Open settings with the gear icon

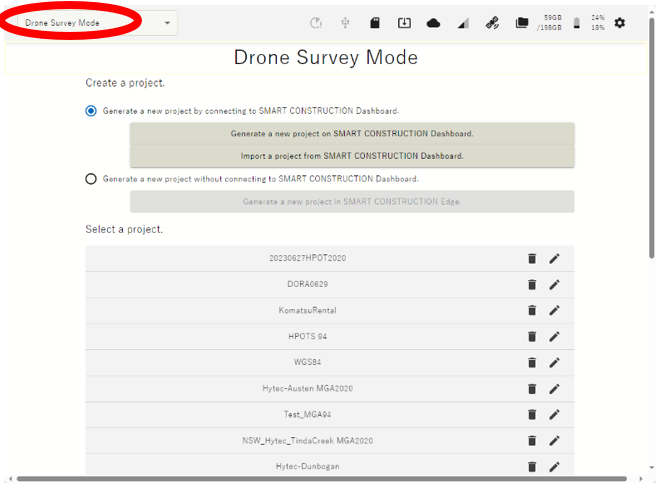pyautogui.click(x=620, y=23)
